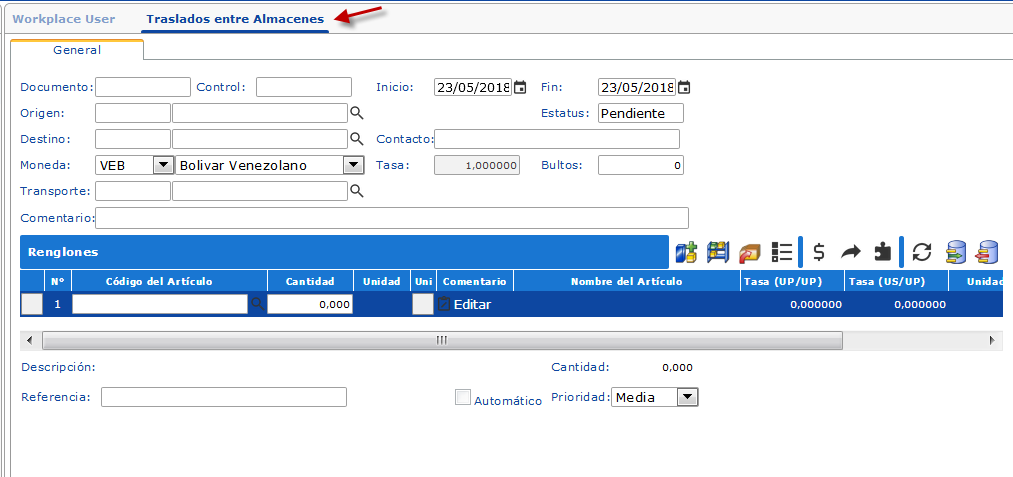Click the horizontal scrollbar thumb

click(442, 340)
